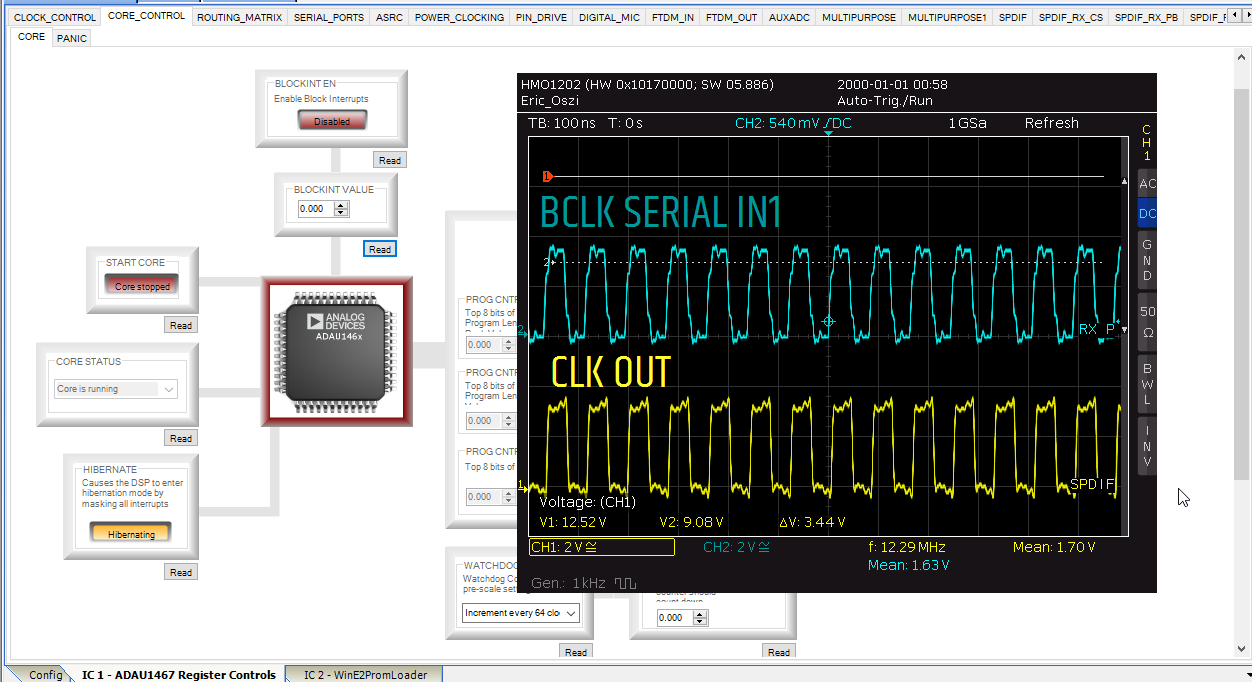Click Read under START CORE
Viewport: 1252px width, 682px height.
tap(181, 325)
